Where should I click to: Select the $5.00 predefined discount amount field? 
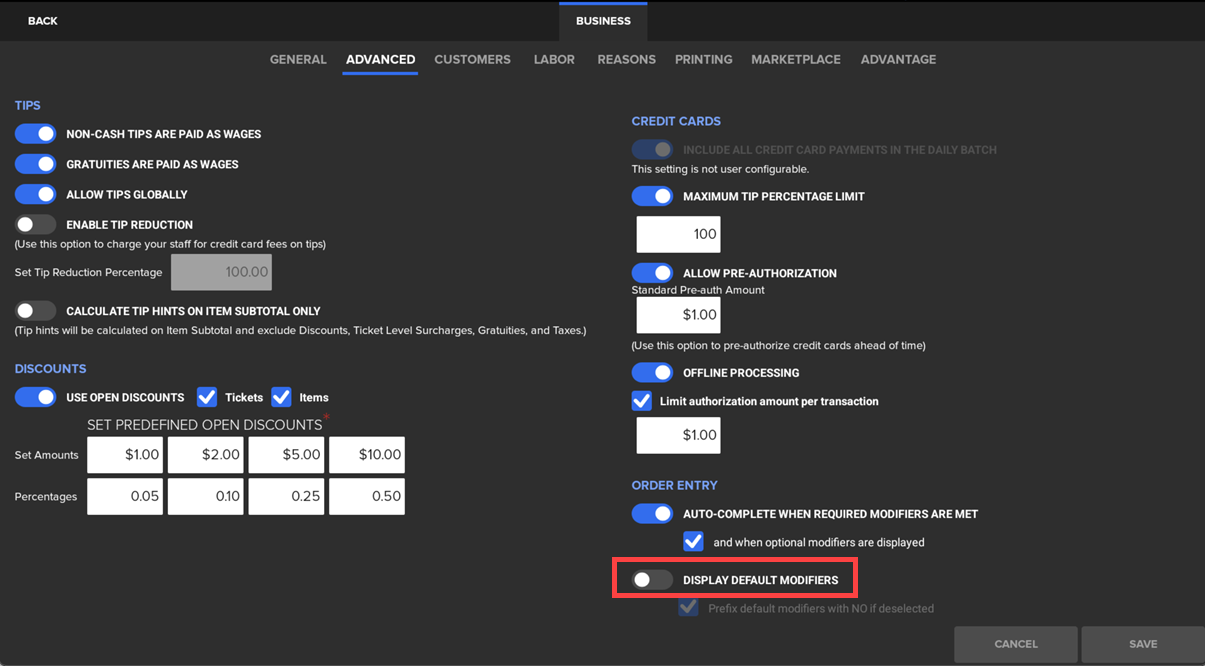(286, 455)
